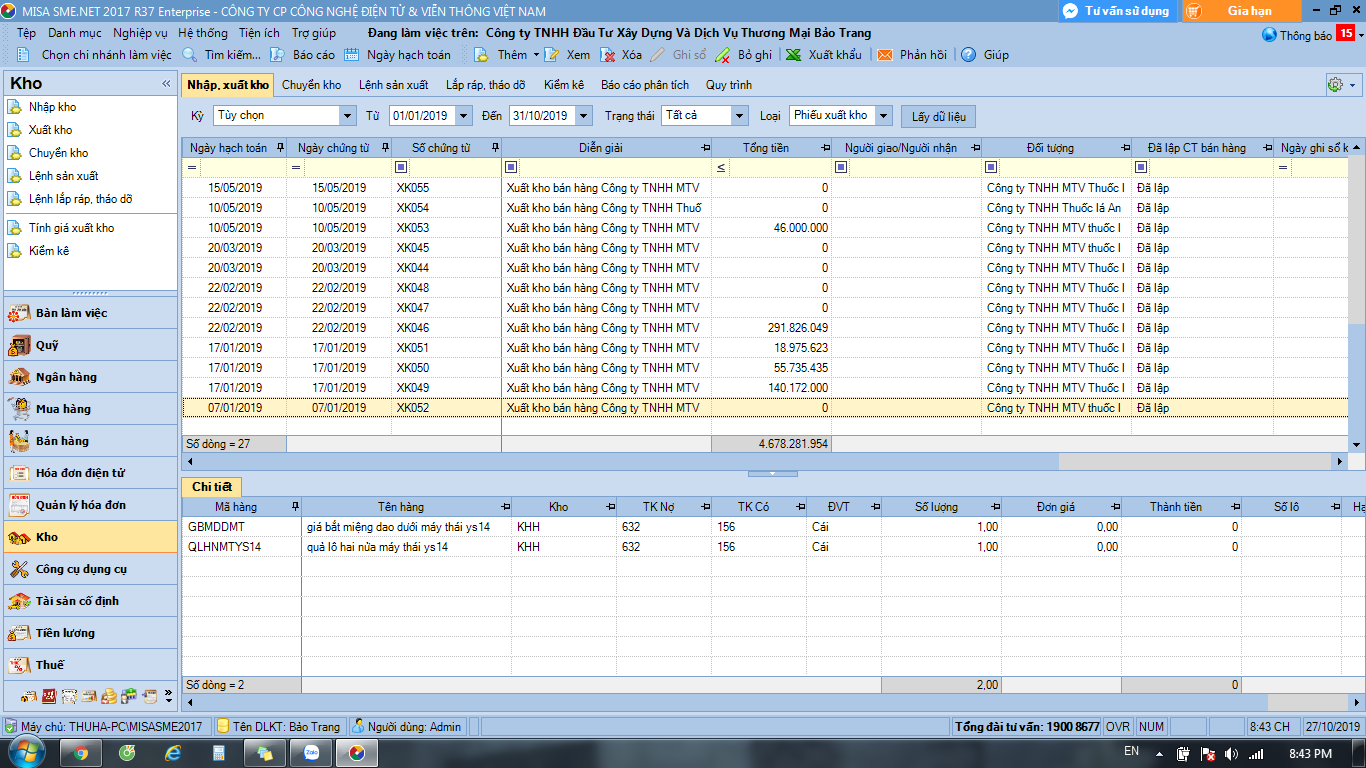The height and width of the screenshot is (768, 1366).
Task: Open Hóa đơn điện tử module
Action: (90, 473)
